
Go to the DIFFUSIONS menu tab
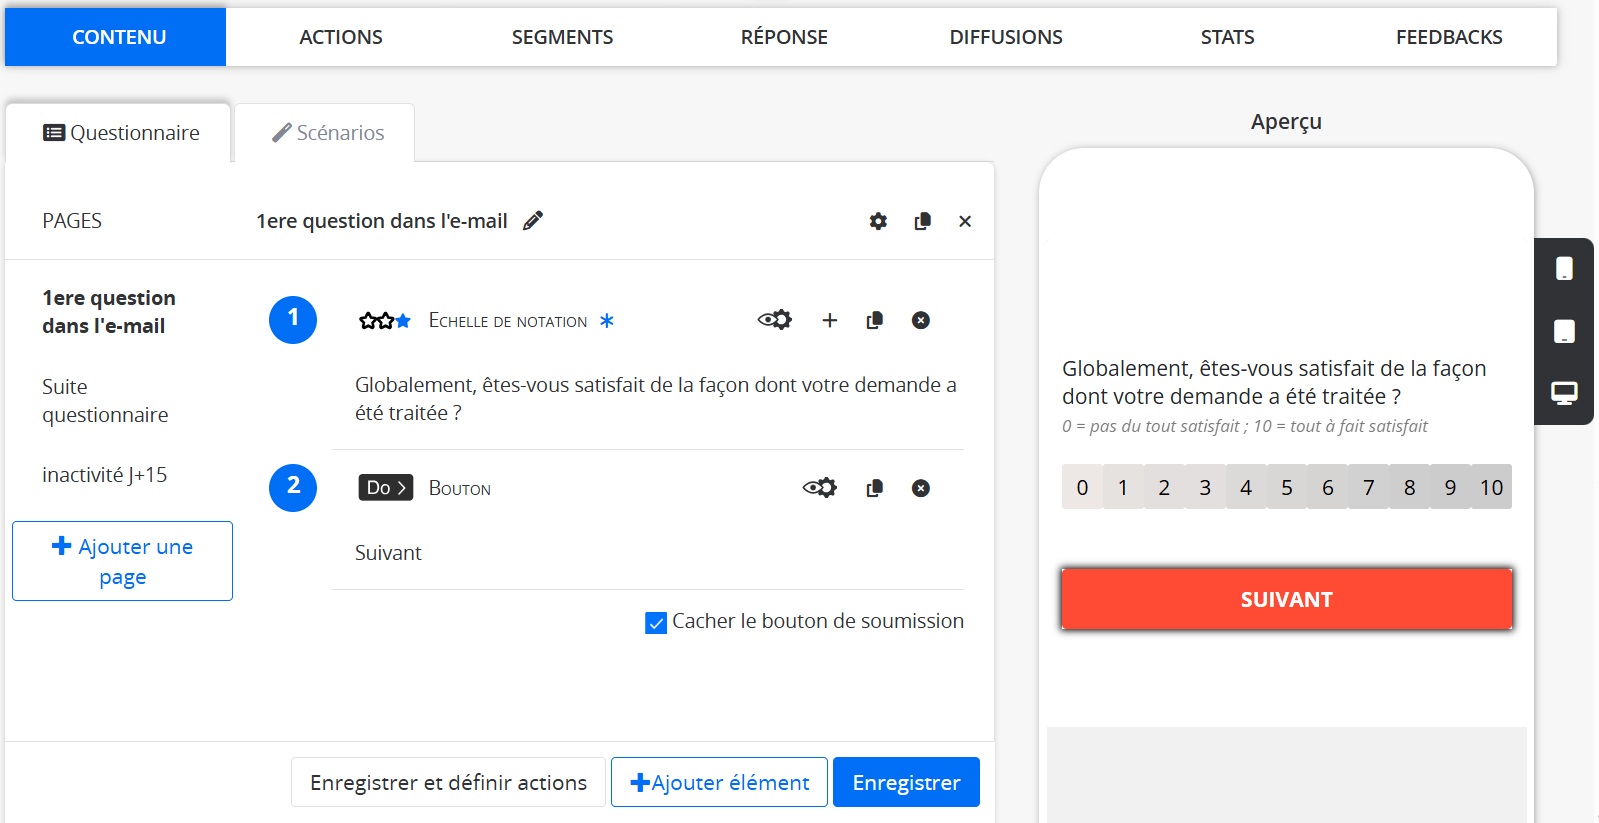1005,37
